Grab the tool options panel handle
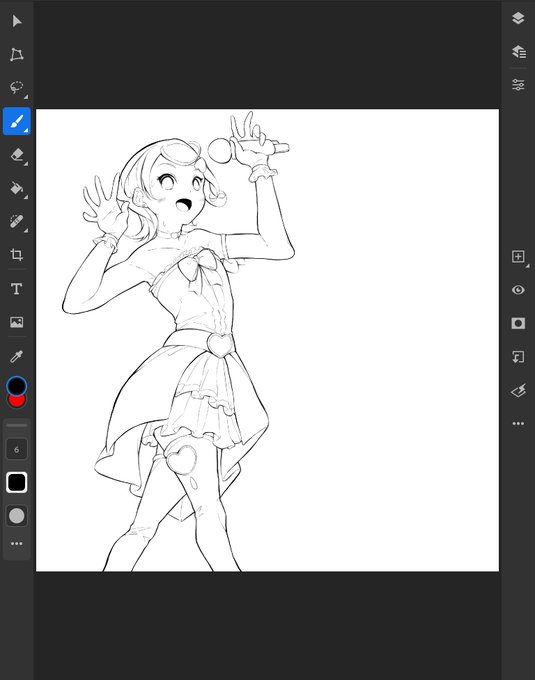This screenshot has width=535, height=680. 16,425
